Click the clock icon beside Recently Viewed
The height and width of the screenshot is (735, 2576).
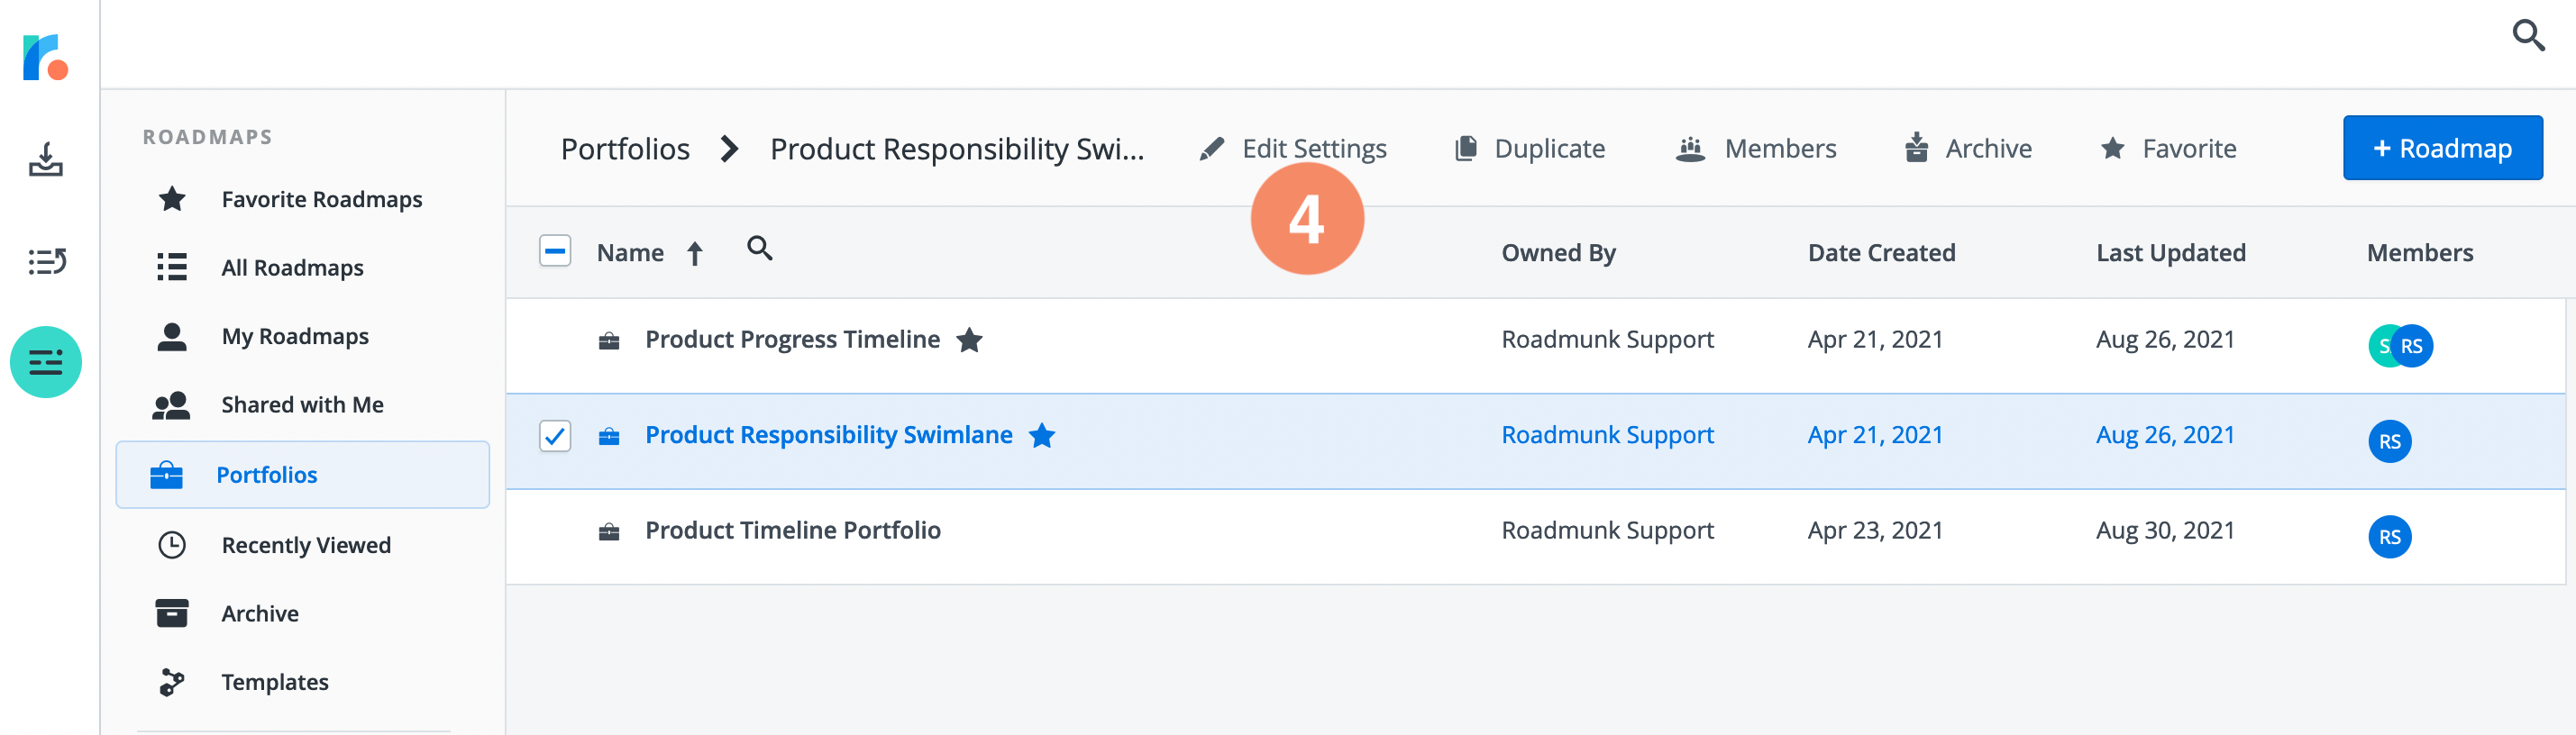coord(172,545)
